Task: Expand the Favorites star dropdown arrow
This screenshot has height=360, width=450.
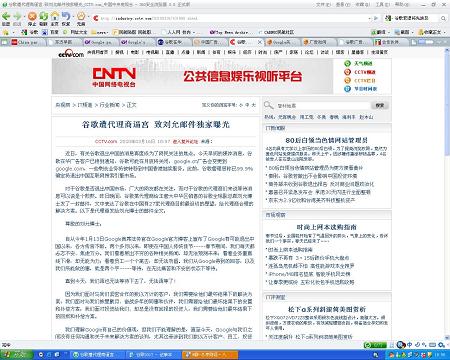Action: tap(13, 32)
